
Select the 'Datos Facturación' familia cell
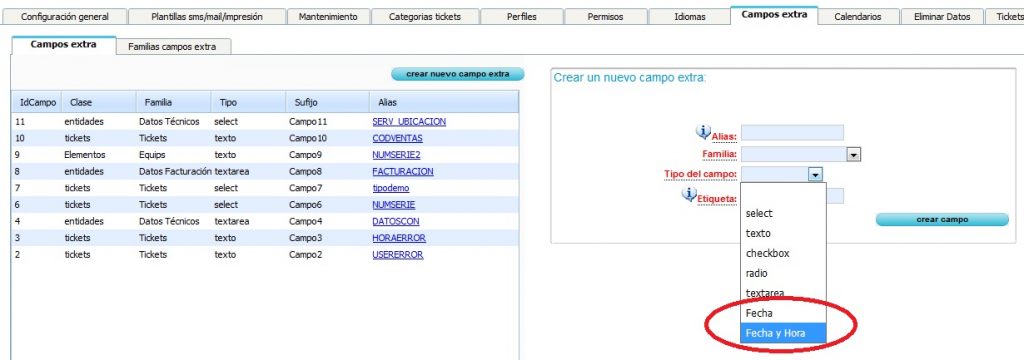tap(175, 171)
